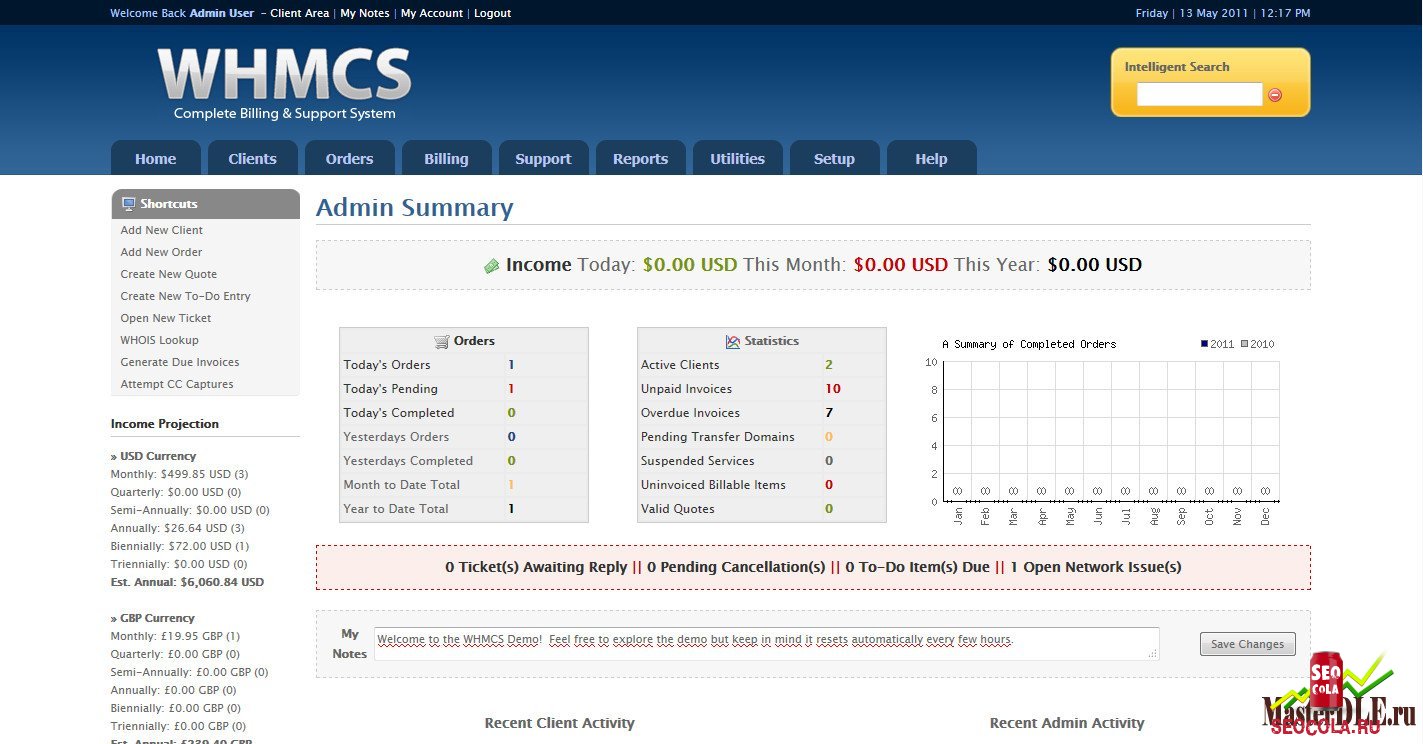Click Unpaid Invoices count 10
Image resolution: width=1423 pixels, height=744 pixels.
point(832,389)
